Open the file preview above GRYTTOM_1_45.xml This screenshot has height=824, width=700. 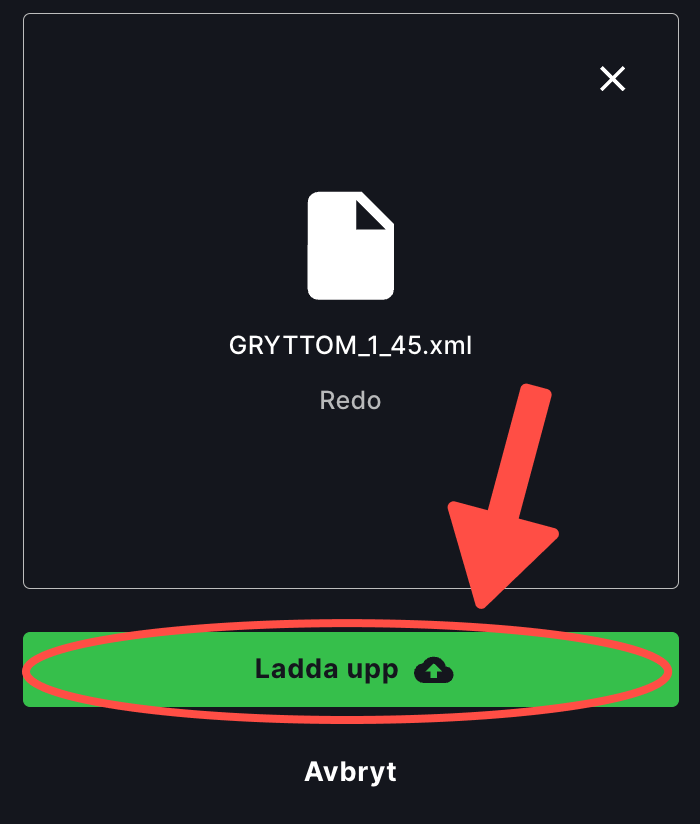point(351,245)
